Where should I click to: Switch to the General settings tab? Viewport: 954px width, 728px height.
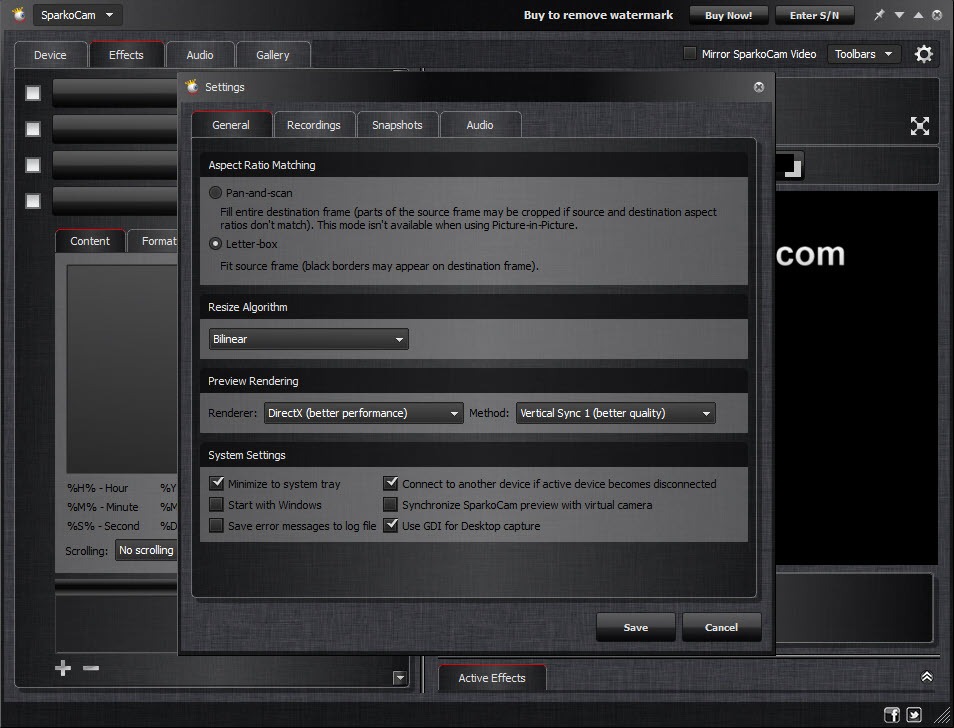(x=231, y=125)
